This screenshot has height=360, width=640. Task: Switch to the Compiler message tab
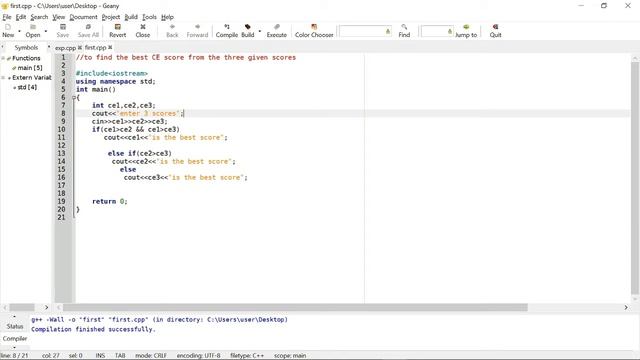15,339
